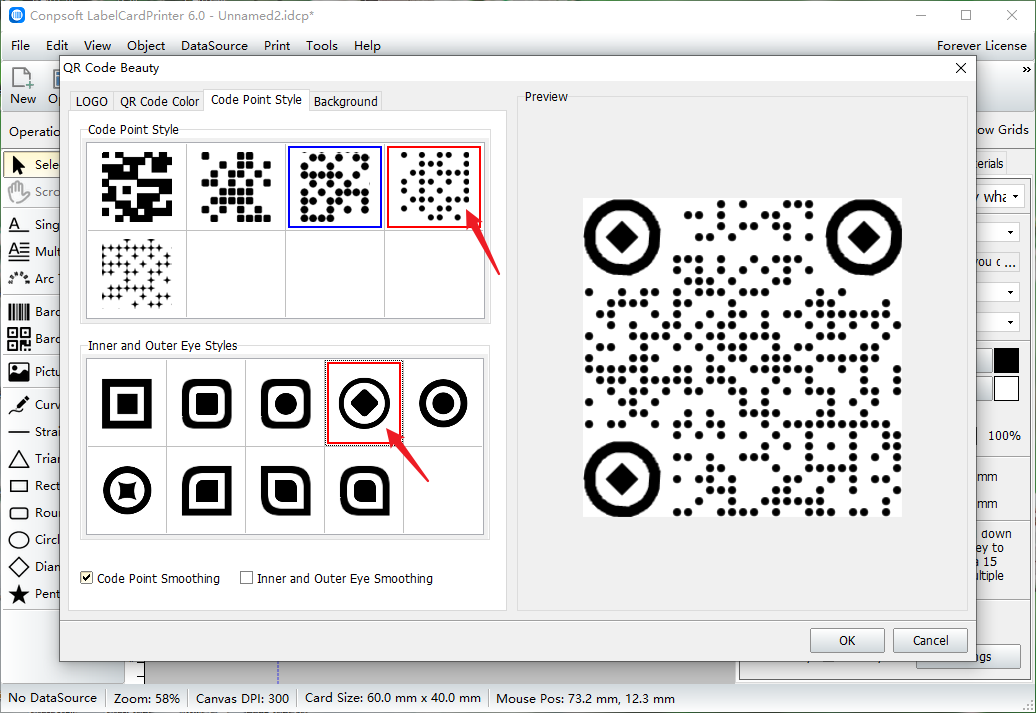The width and height of the screenshot is (1036, 713).
Task: Click the New document toolbar icon
Action: click(22, 86)
